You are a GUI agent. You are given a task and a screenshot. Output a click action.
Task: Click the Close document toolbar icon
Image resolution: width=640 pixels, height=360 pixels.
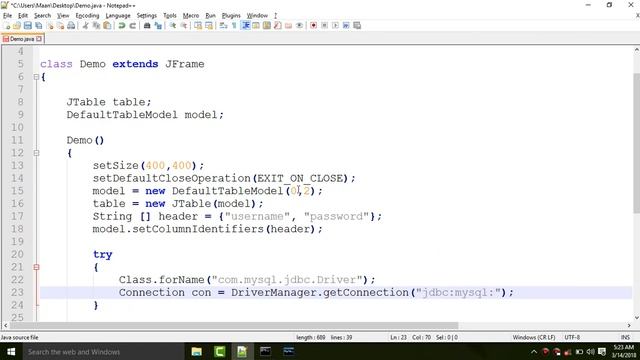pyautogui.click(x=50, y=26)
